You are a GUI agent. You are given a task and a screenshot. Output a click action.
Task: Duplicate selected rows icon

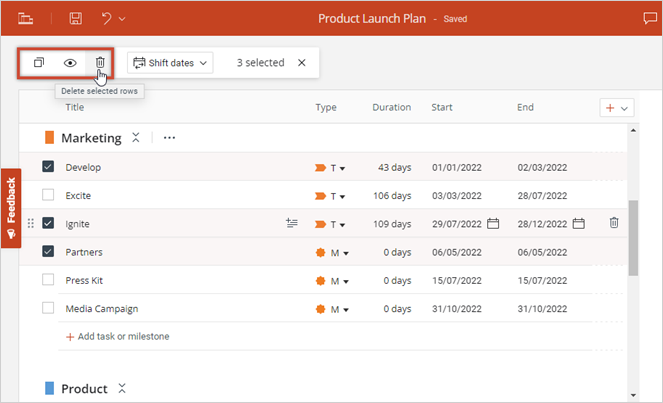(39, 63)
